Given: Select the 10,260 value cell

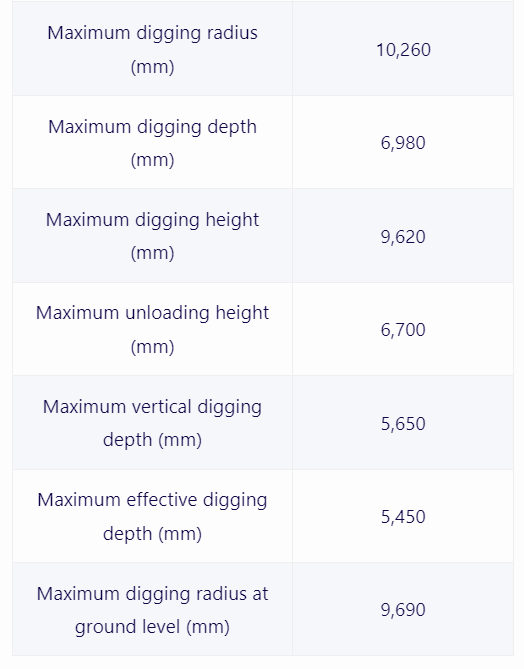Looking at the screenshot, I should pyautogui.click(x=403, y=49).
